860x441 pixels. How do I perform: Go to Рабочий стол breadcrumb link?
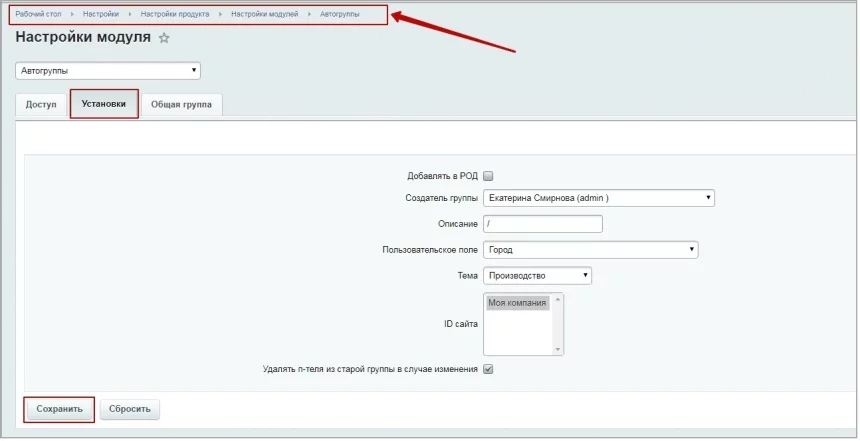pyautogui.click(x=37, y=15)
